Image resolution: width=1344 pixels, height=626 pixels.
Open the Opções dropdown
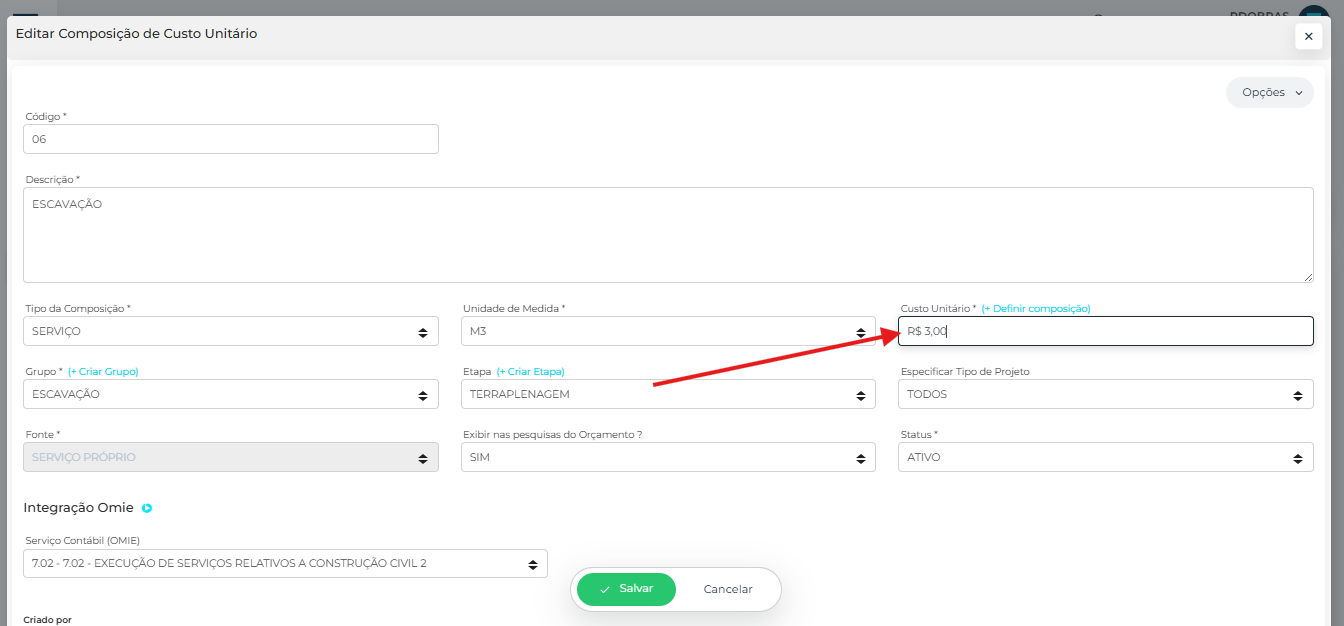tap(1269, 92)
